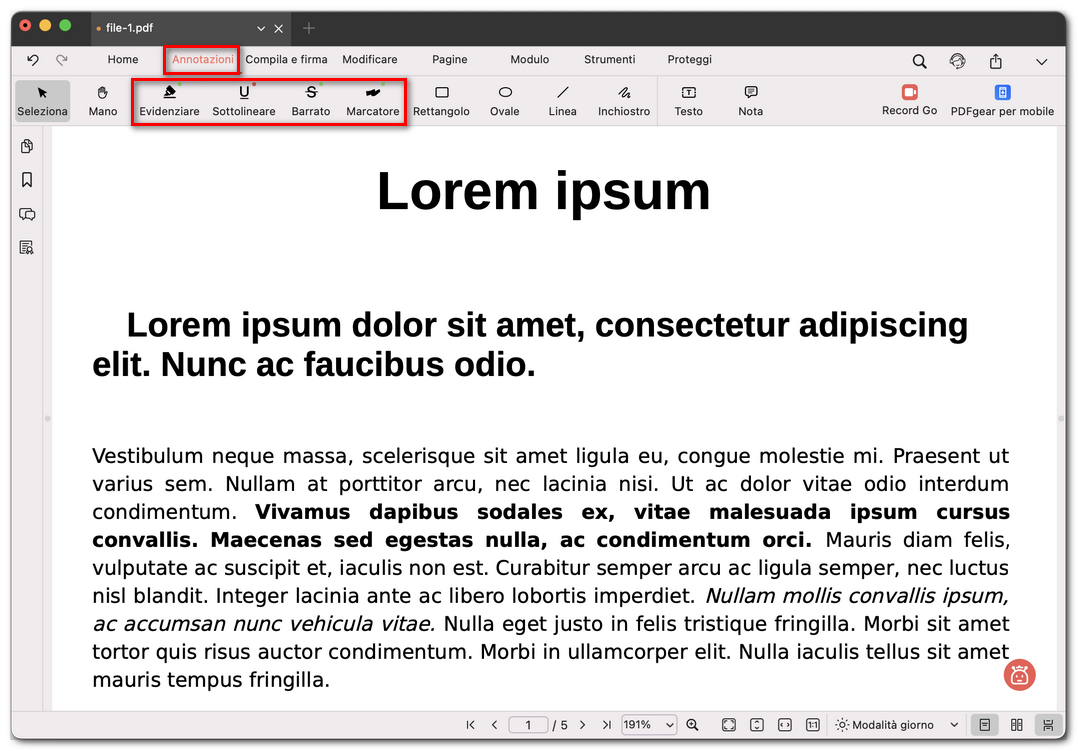Activate the Barrato strikethrough tool
This screenshot has height=751, width=1078.
pyautogui.click(x=311, y=101)
